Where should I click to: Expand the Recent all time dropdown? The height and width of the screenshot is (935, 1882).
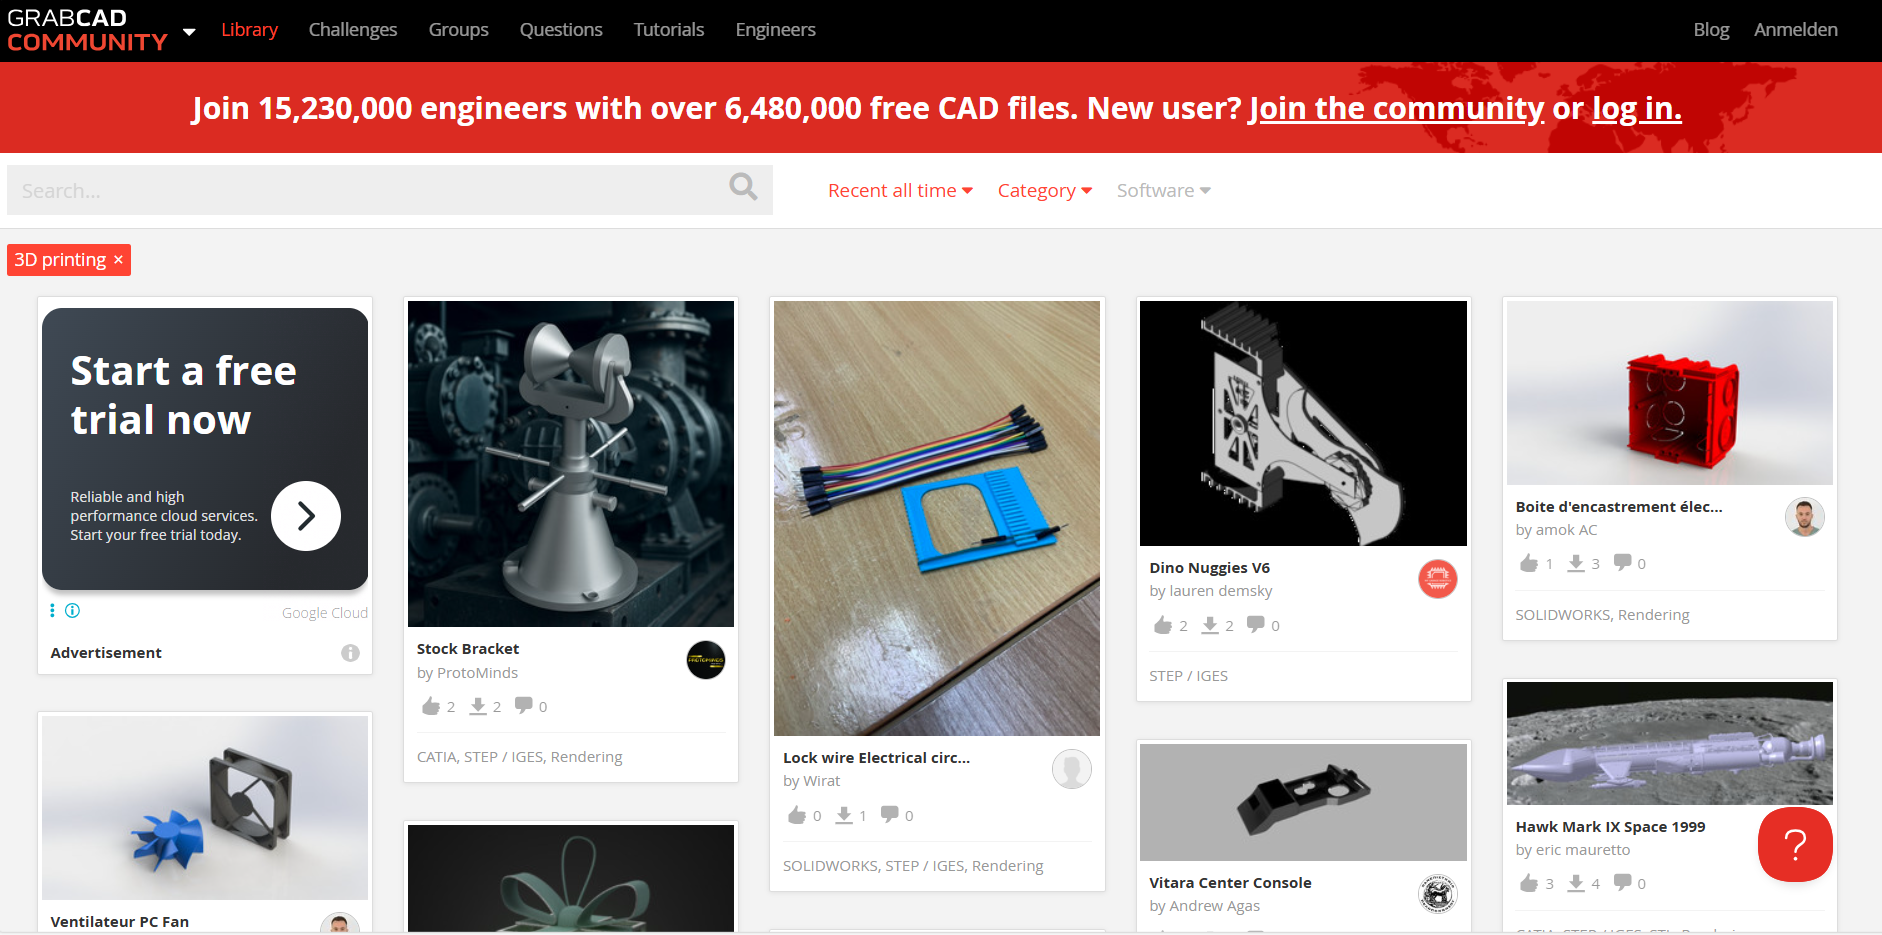900,190
